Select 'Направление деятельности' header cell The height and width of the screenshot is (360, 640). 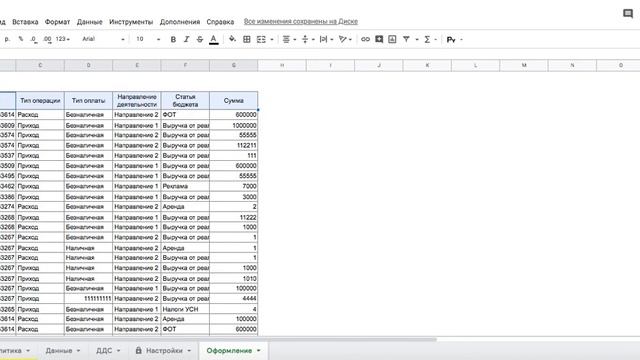pos(137,100)
